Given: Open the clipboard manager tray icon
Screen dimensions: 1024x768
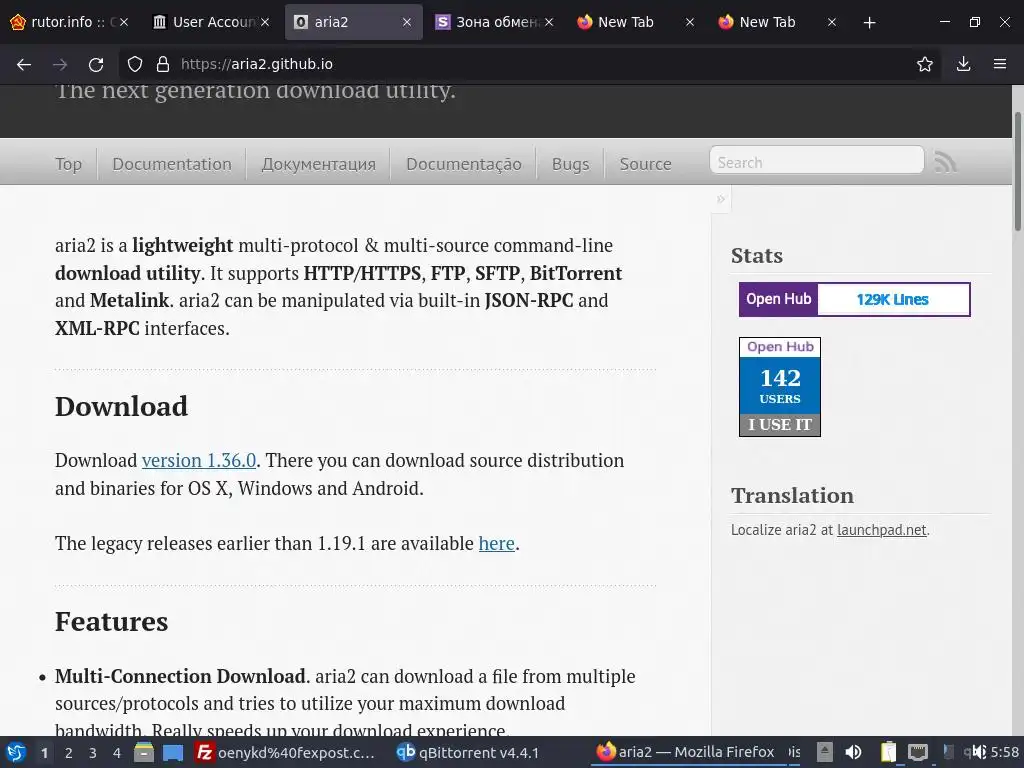Looking at the screenshot, I should click(x=888, y=753).
